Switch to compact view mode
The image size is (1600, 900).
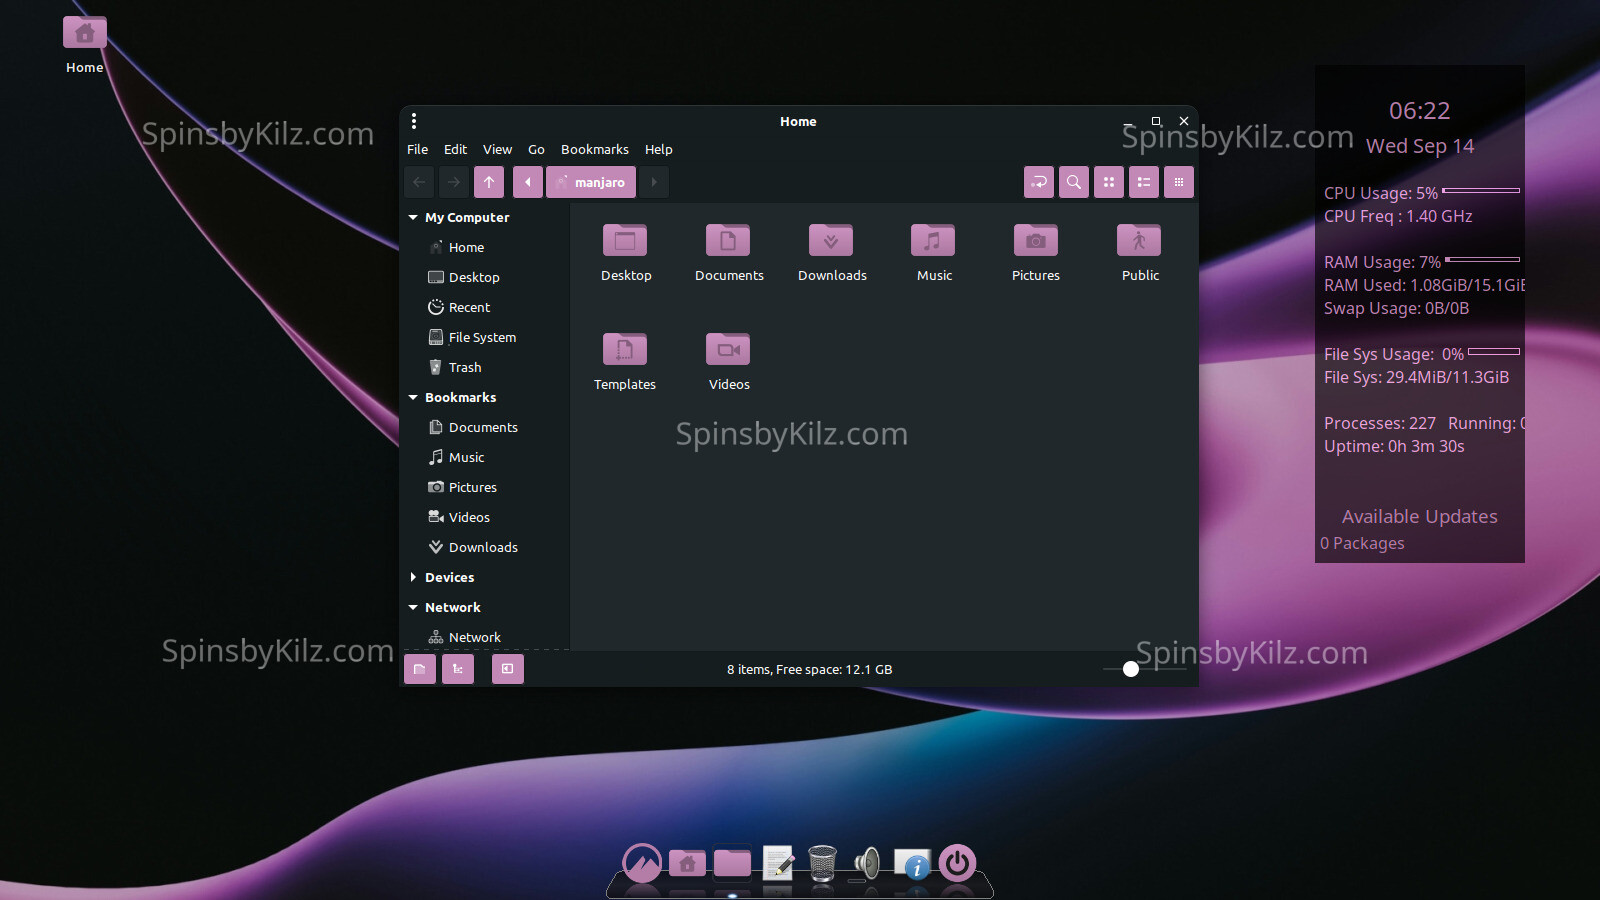pos(1179,182)
